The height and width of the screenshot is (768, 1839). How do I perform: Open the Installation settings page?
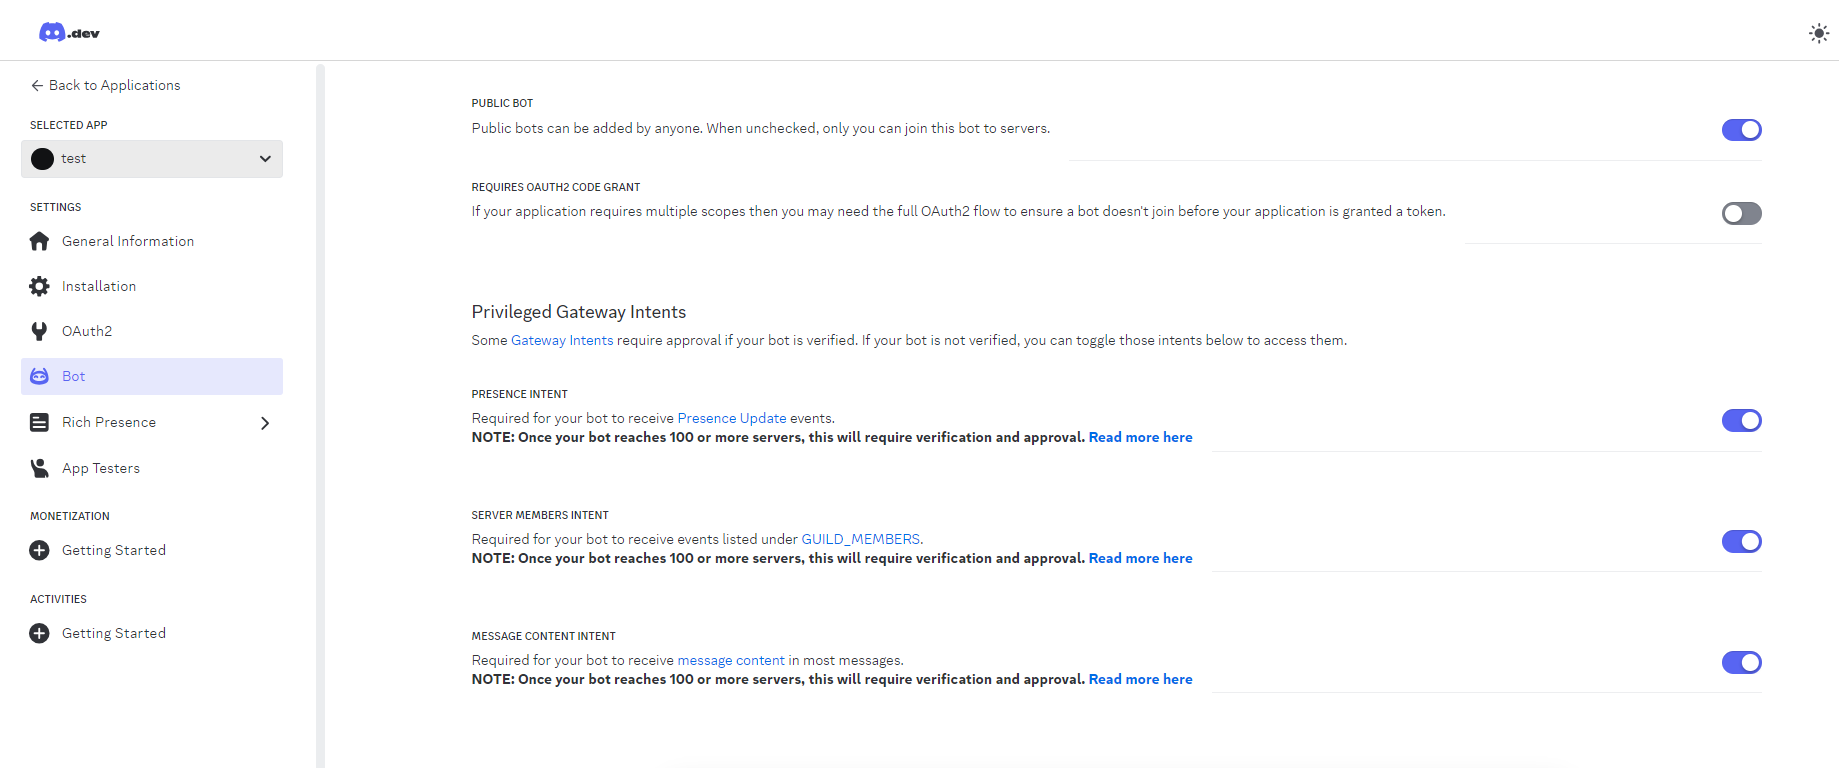click(x=99, y=286)
